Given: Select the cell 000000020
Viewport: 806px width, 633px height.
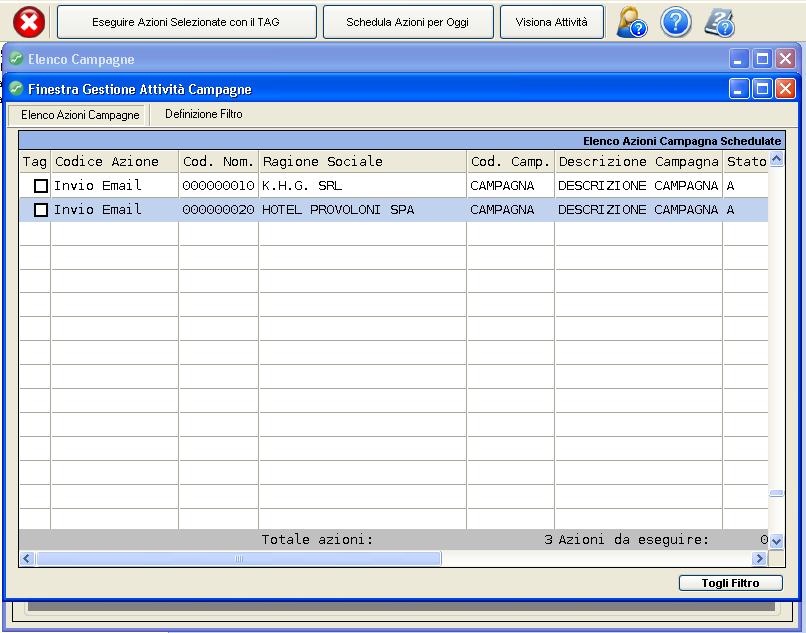Looking at the screenshot, I should (x=218, y=210).
